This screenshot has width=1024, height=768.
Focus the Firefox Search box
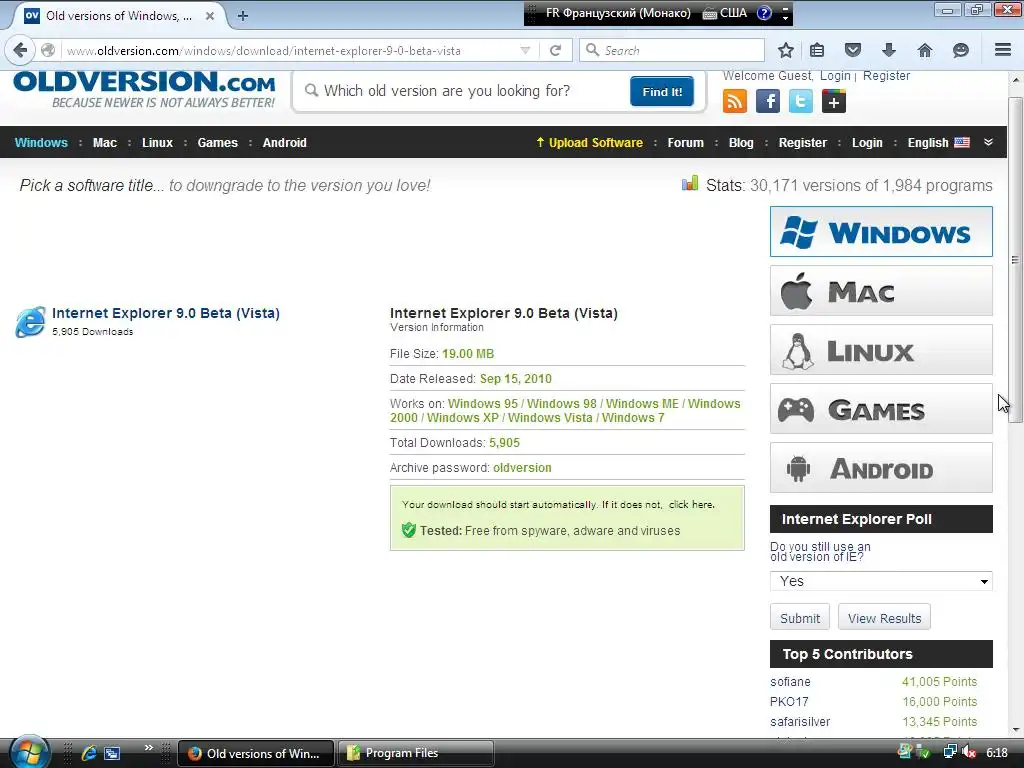click(x=671, y=50)
